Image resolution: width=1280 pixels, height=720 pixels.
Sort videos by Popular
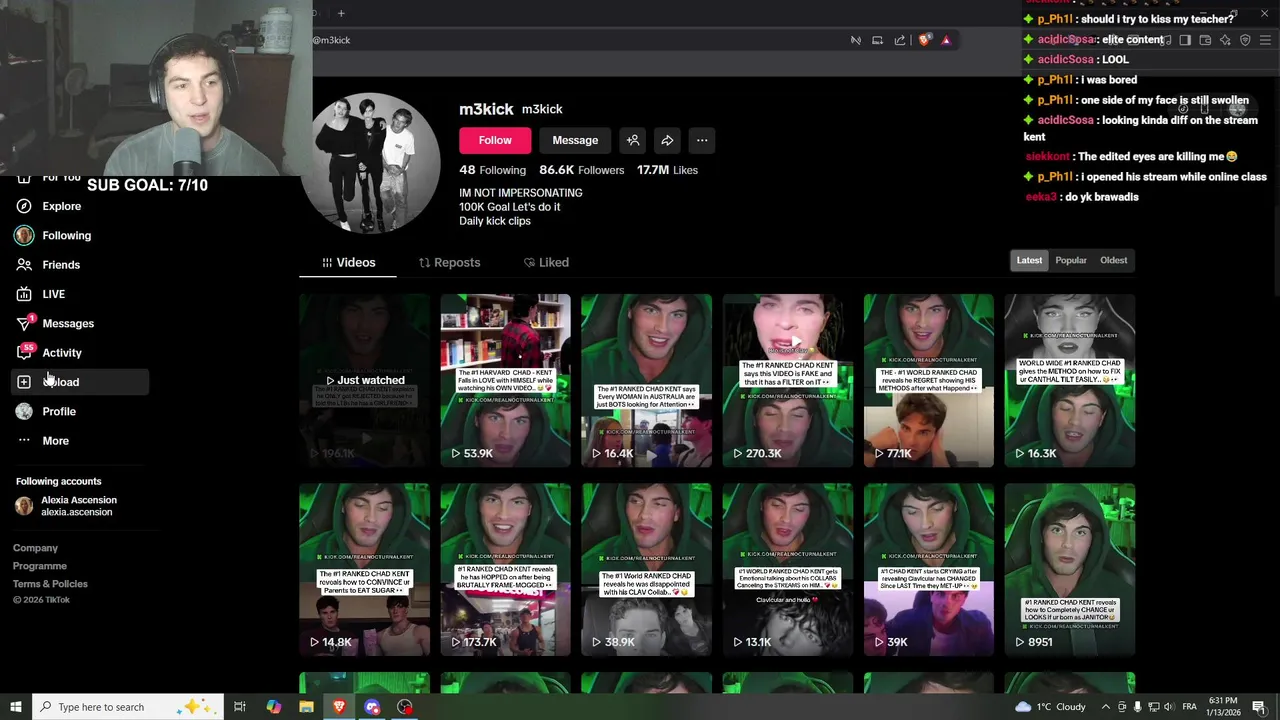click(1070, 260)
